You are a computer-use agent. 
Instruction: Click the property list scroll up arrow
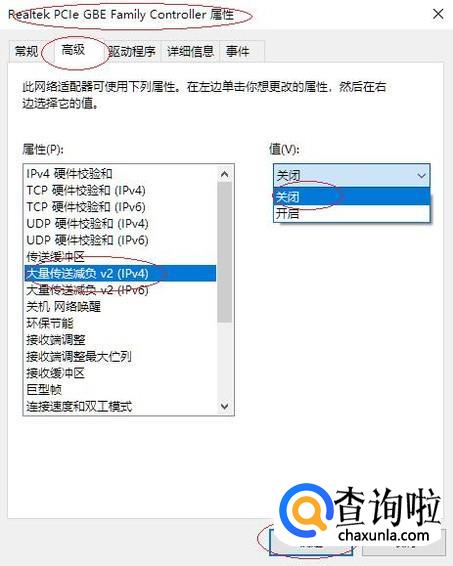225,174
